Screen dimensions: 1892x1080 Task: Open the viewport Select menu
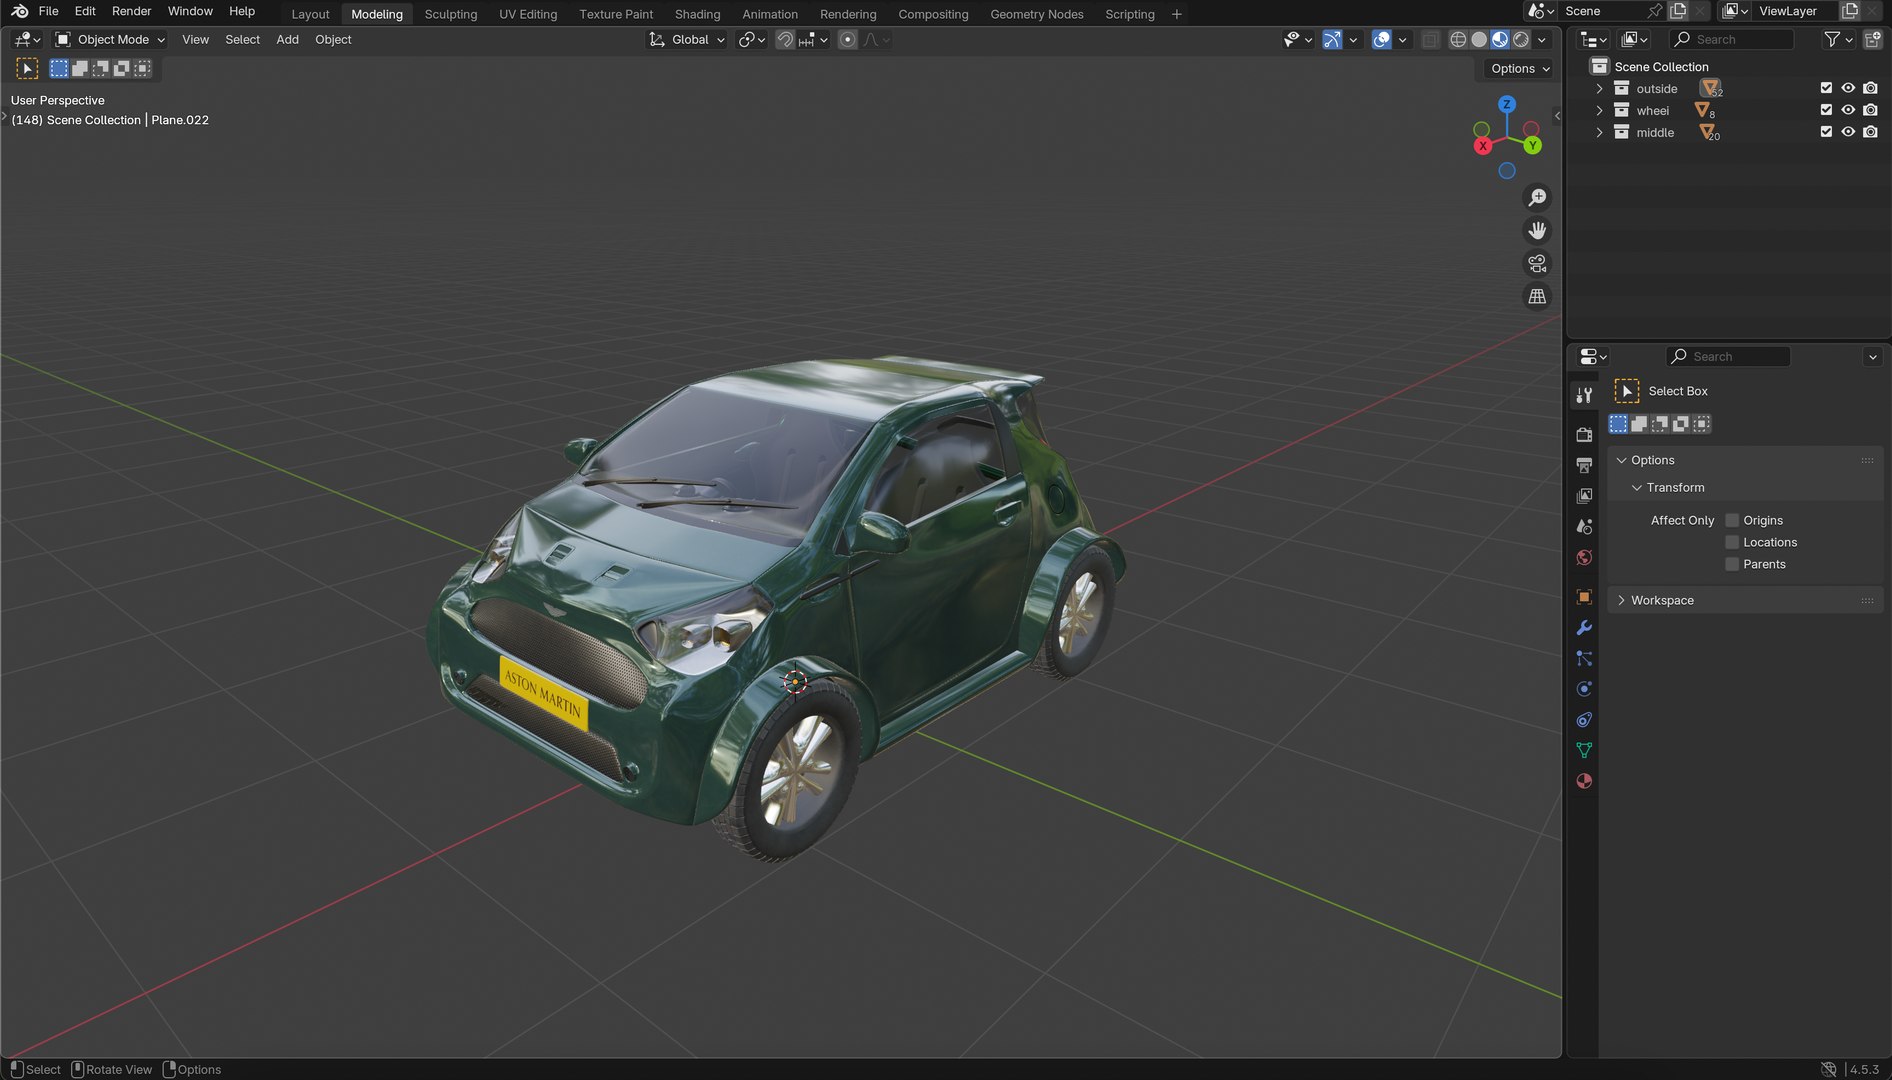point(242,40)
